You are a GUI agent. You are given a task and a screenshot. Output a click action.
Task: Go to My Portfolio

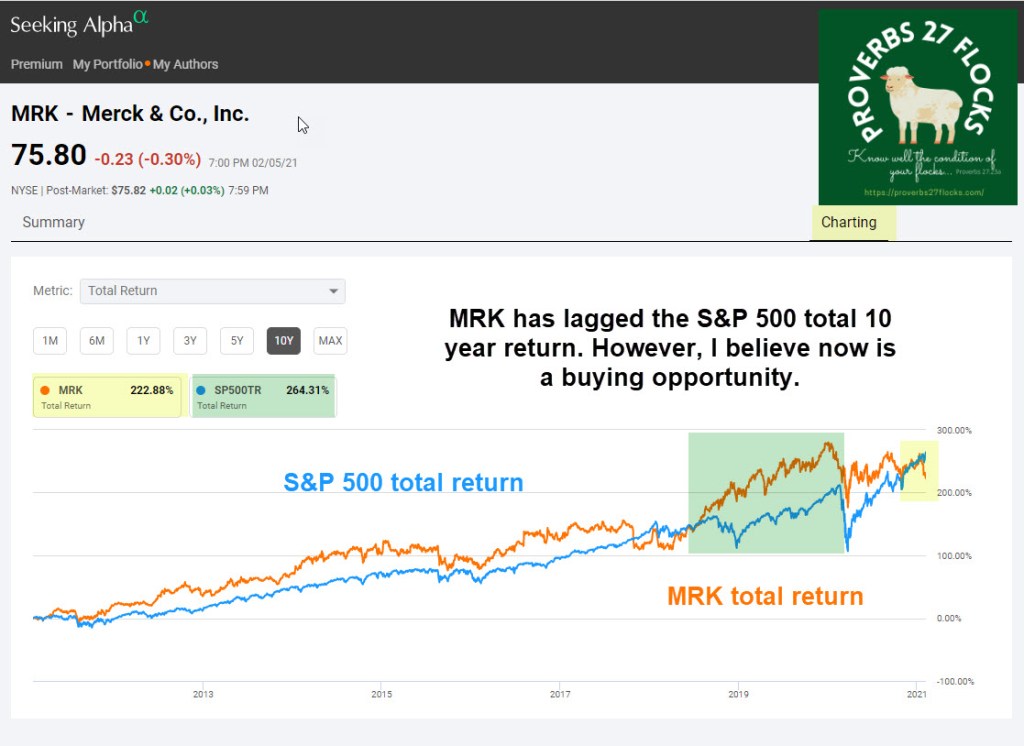[107, 64]
